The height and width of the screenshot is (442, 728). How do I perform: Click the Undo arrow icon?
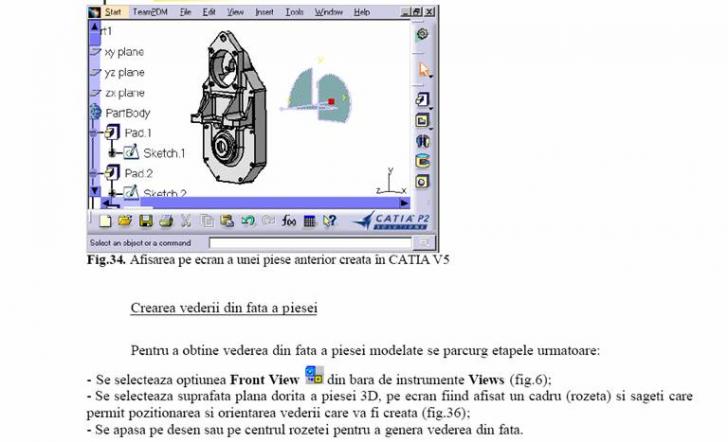click(x=246, y=220)
